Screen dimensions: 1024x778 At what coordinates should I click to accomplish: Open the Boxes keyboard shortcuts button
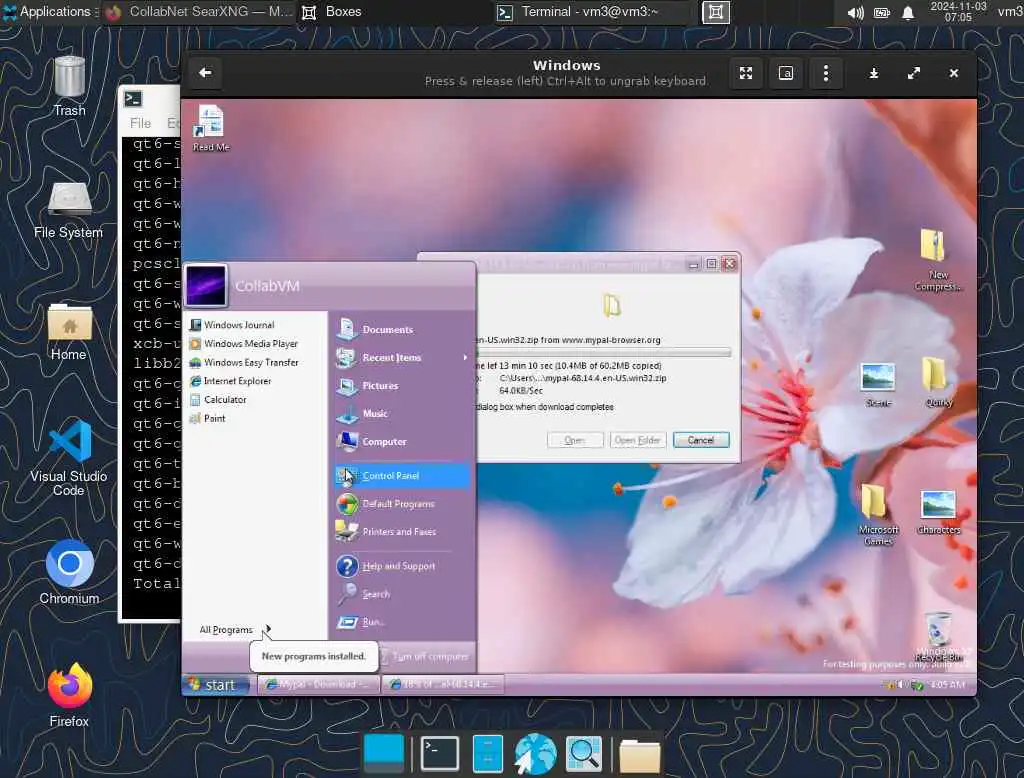click(786, 73)
